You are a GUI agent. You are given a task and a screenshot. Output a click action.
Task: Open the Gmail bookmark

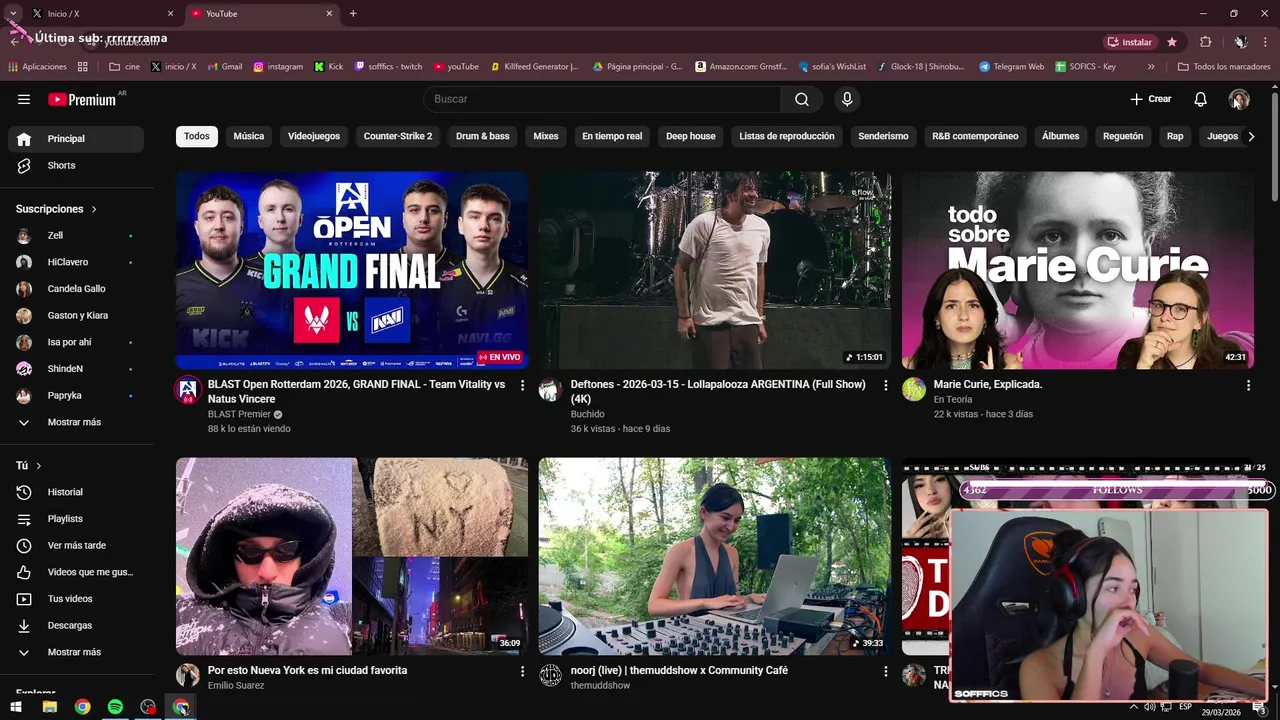coord(225,67)
